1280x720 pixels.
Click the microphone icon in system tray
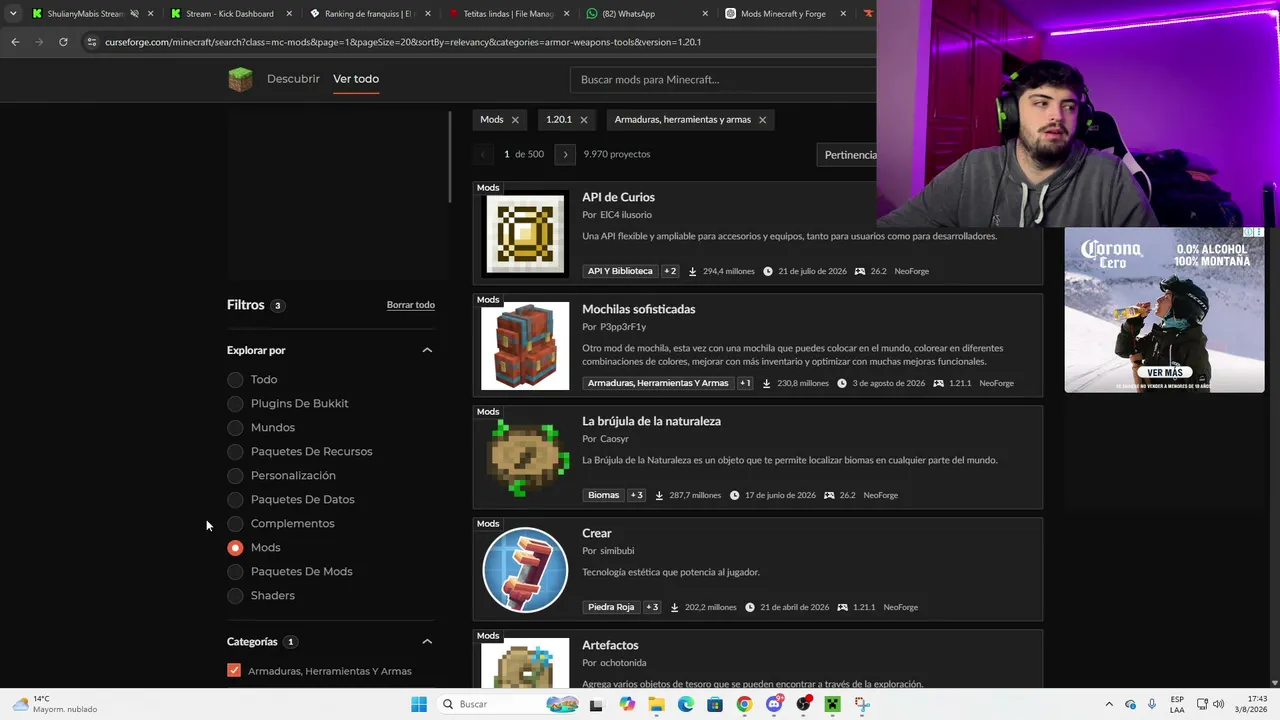(1152, 704)
